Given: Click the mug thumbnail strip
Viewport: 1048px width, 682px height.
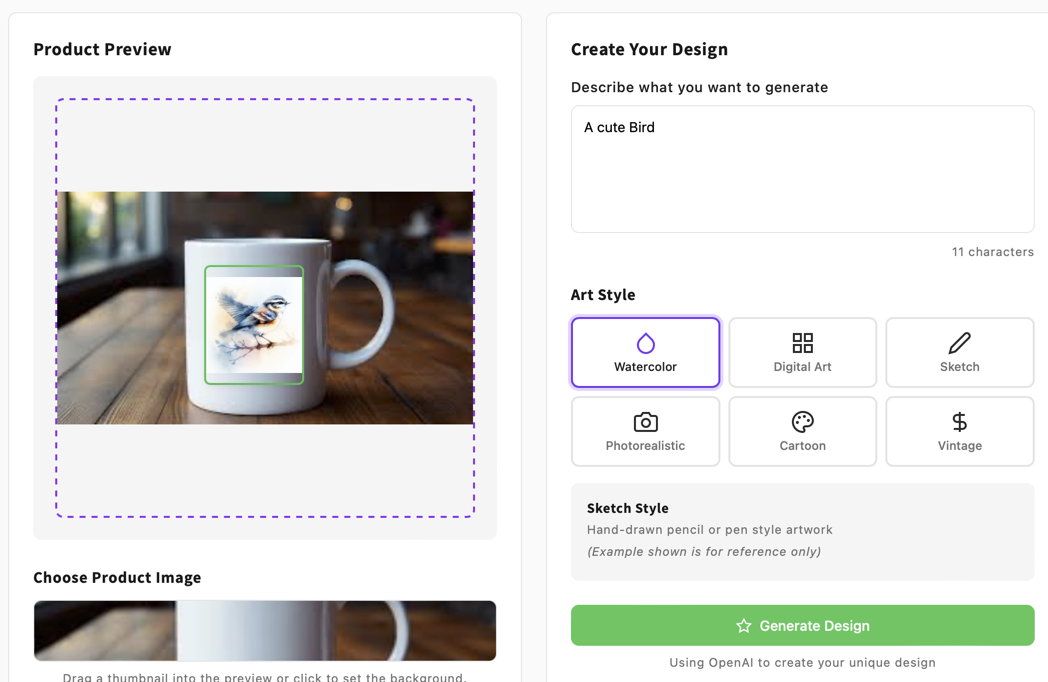Looking at the screenshot, I should (265, 631).
